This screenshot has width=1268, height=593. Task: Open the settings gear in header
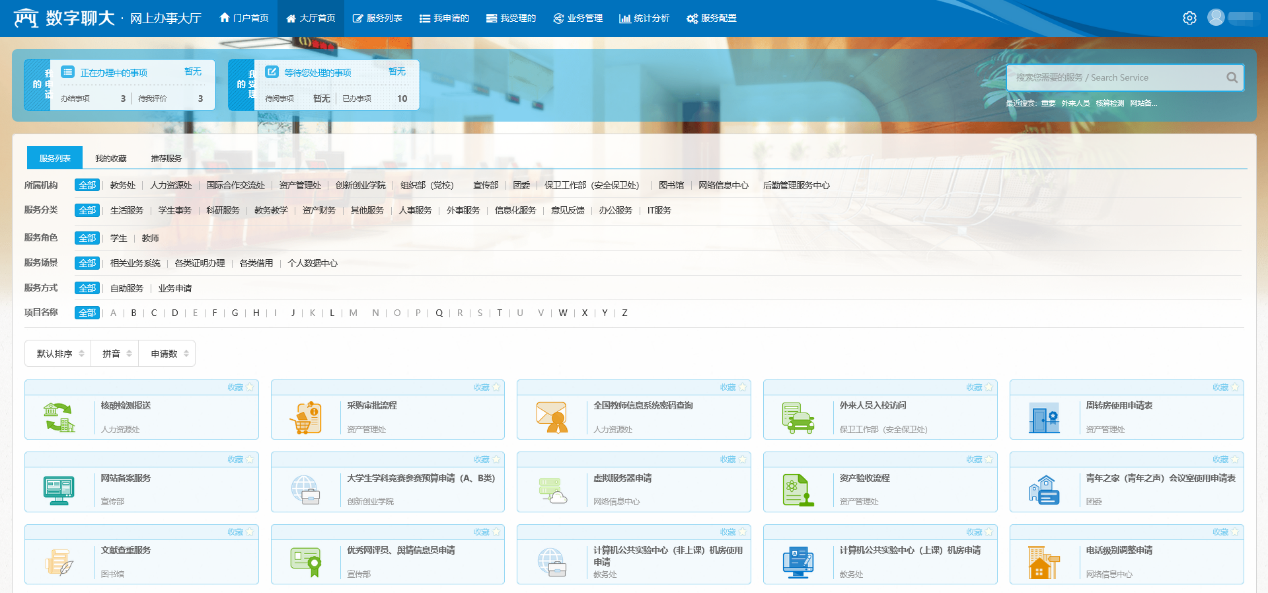click(1189, 18)
